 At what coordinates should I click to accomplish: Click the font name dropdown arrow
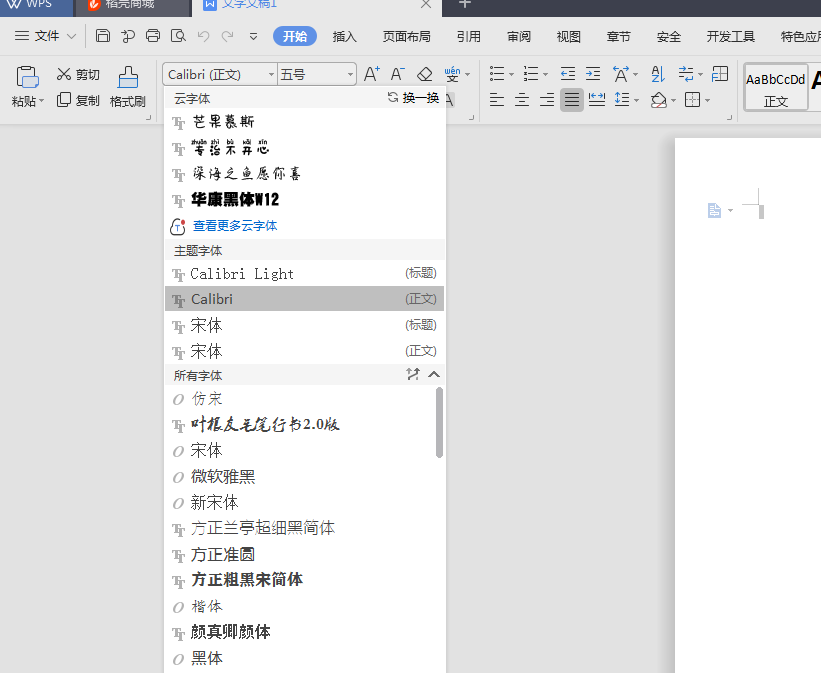pyautogui.click(x=271, y=74)
